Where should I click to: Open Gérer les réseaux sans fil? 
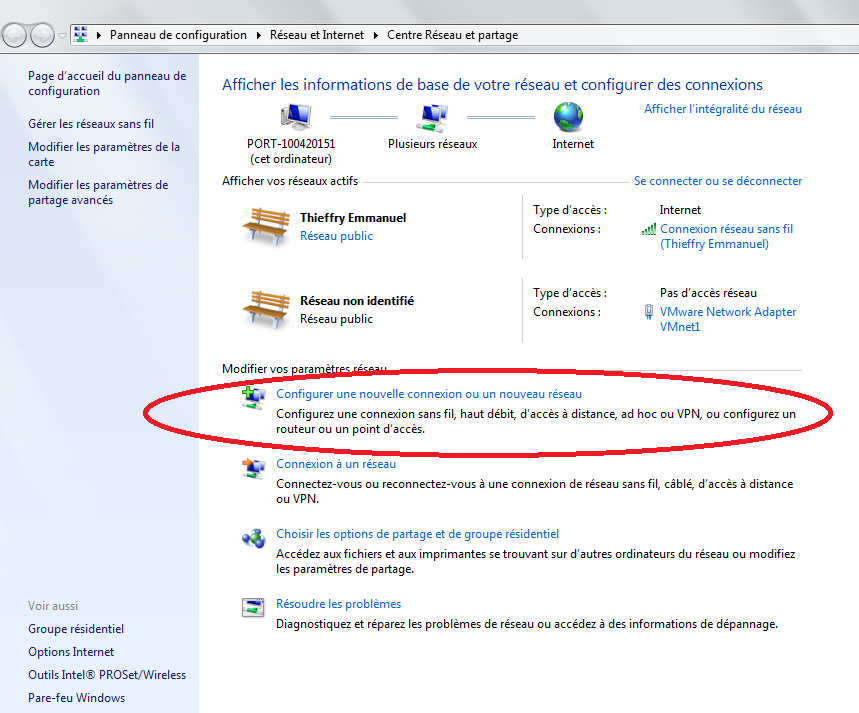click(91, 124)
